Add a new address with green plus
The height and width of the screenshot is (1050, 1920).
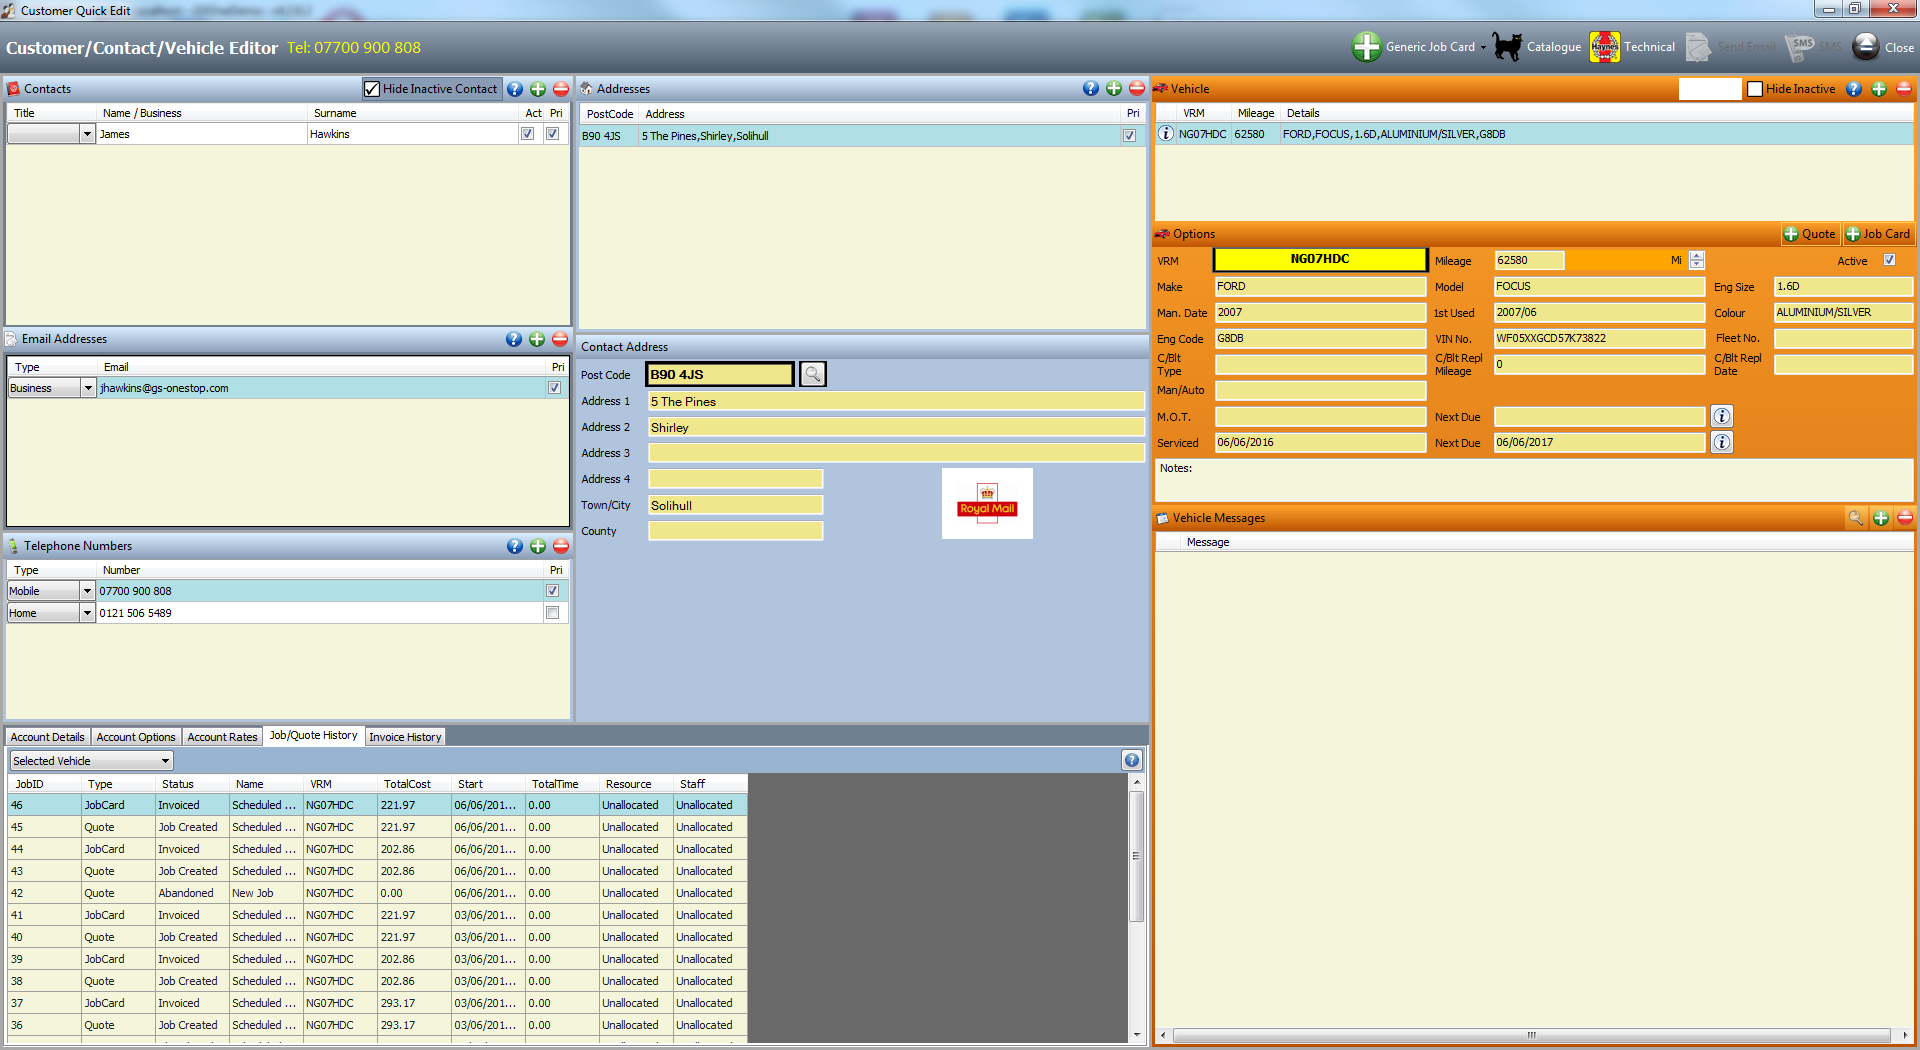[1114, 89]
